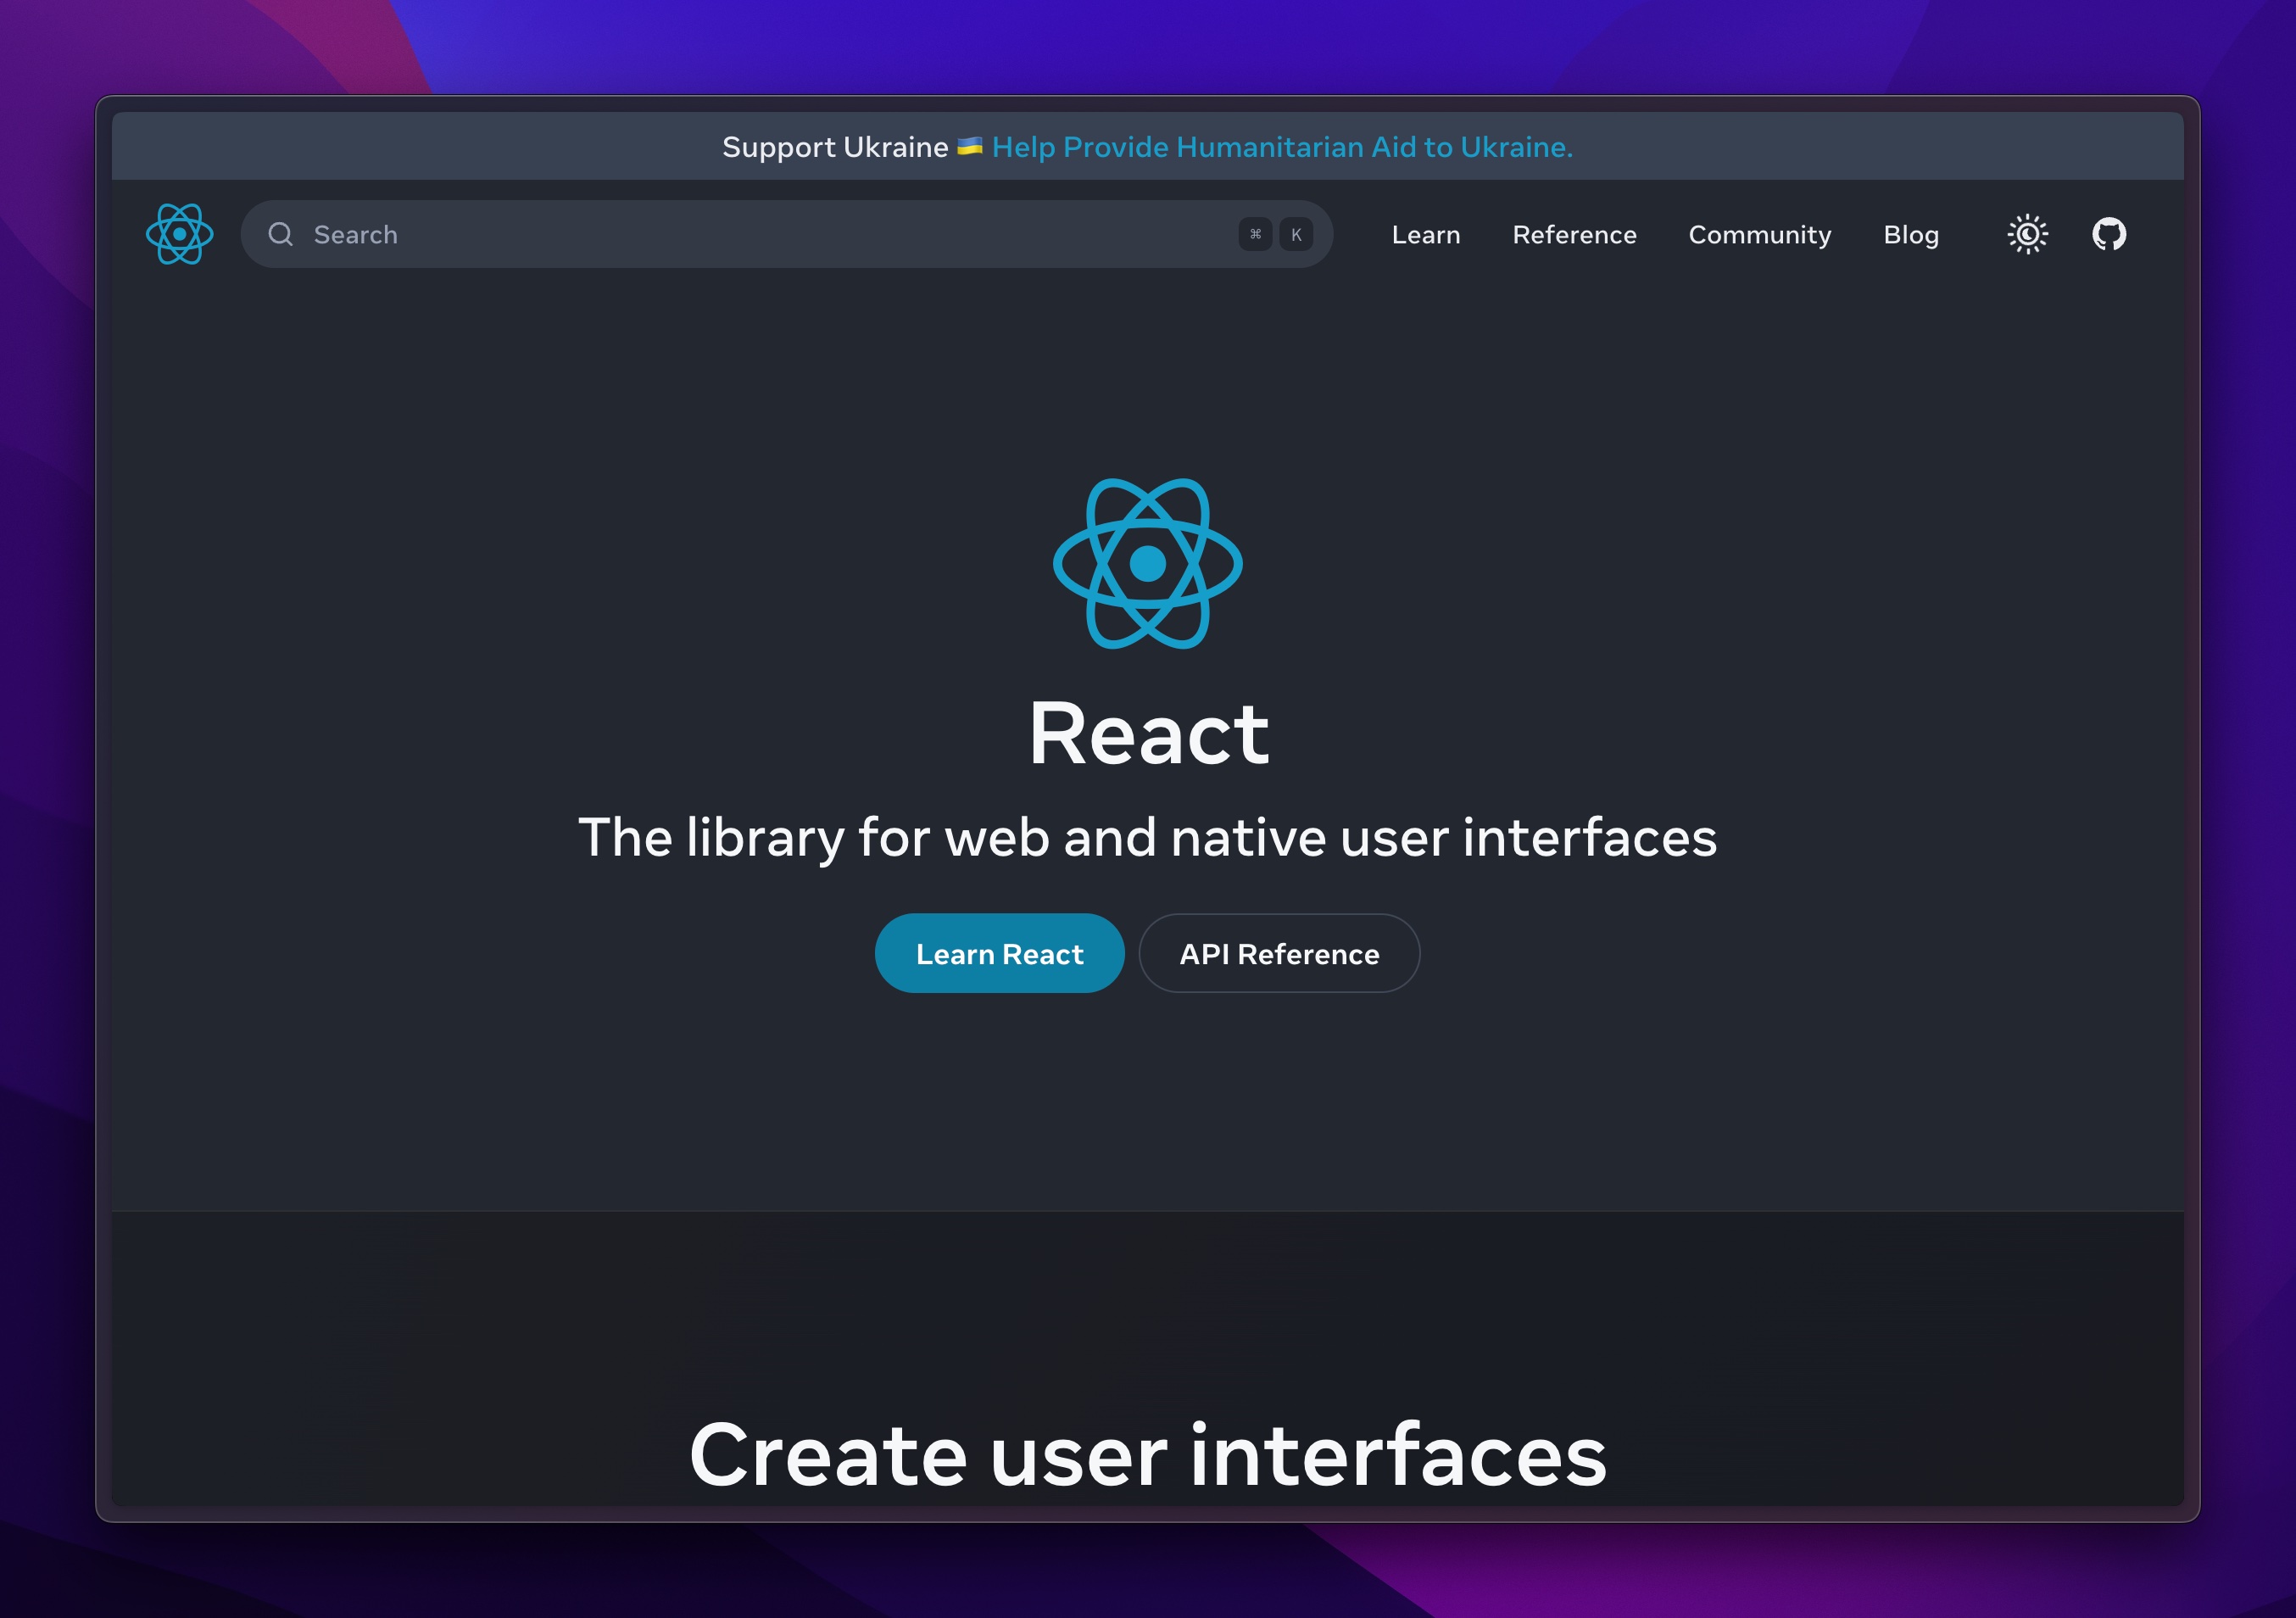Viewport: 2296px width, 1618px height.
Task: Click the Learn React button
Action: (x=999, y=953)
